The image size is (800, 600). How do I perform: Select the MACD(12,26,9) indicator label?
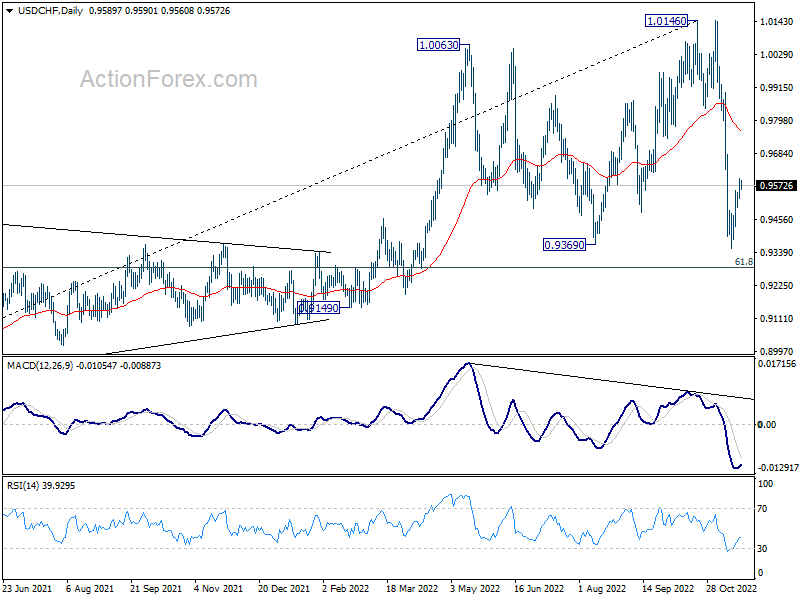[x=40, y=366]
